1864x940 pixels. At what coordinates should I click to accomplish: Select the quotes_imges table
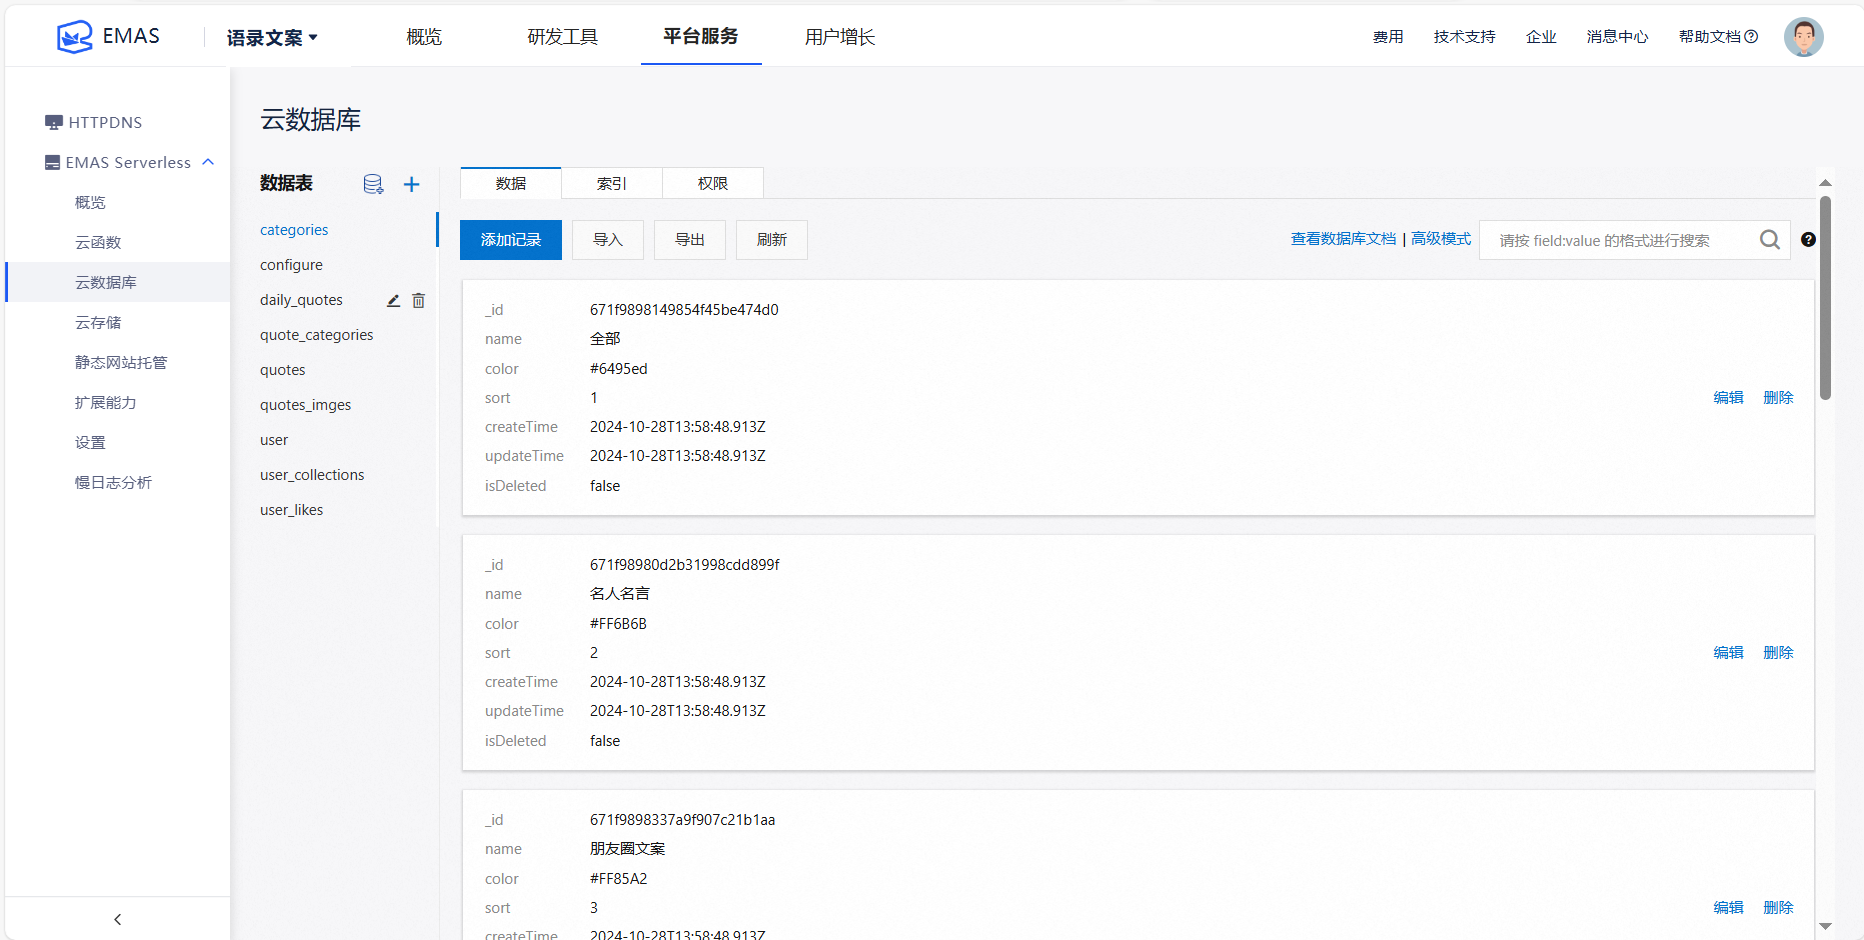pyautogui.click(x=305, y=405)
